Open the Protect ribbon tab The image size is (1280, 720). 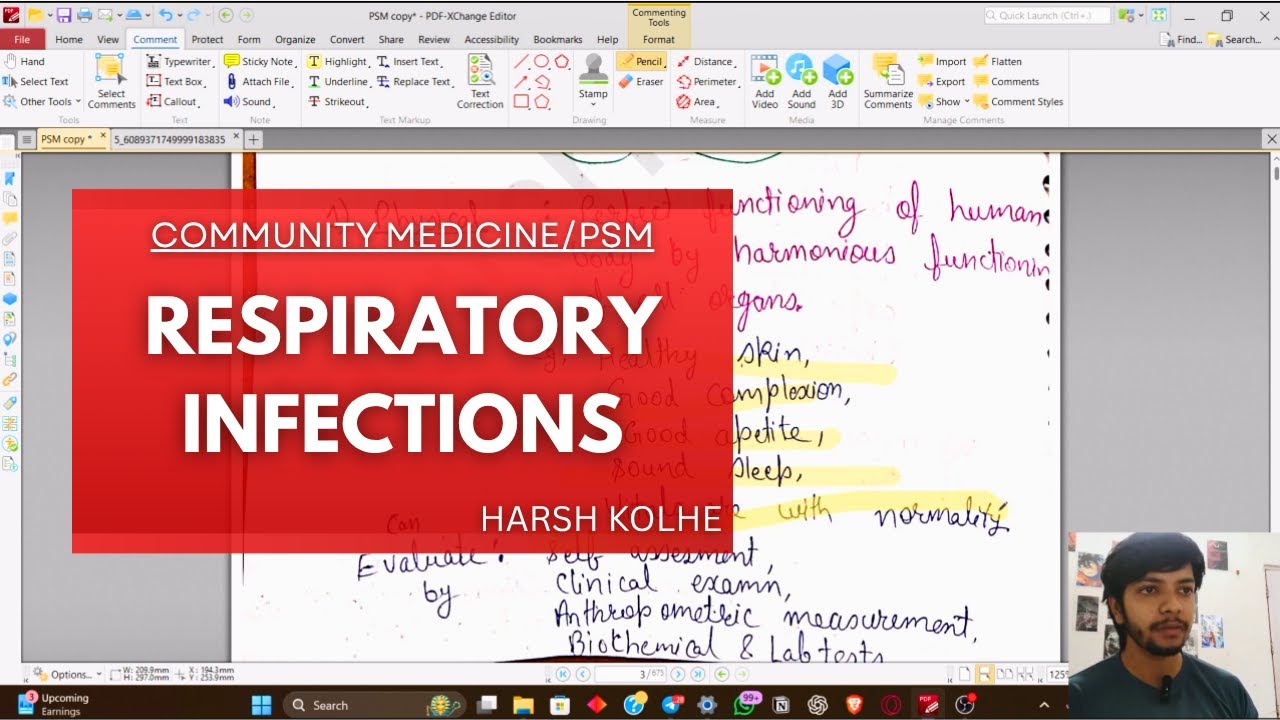click(207, 39)
